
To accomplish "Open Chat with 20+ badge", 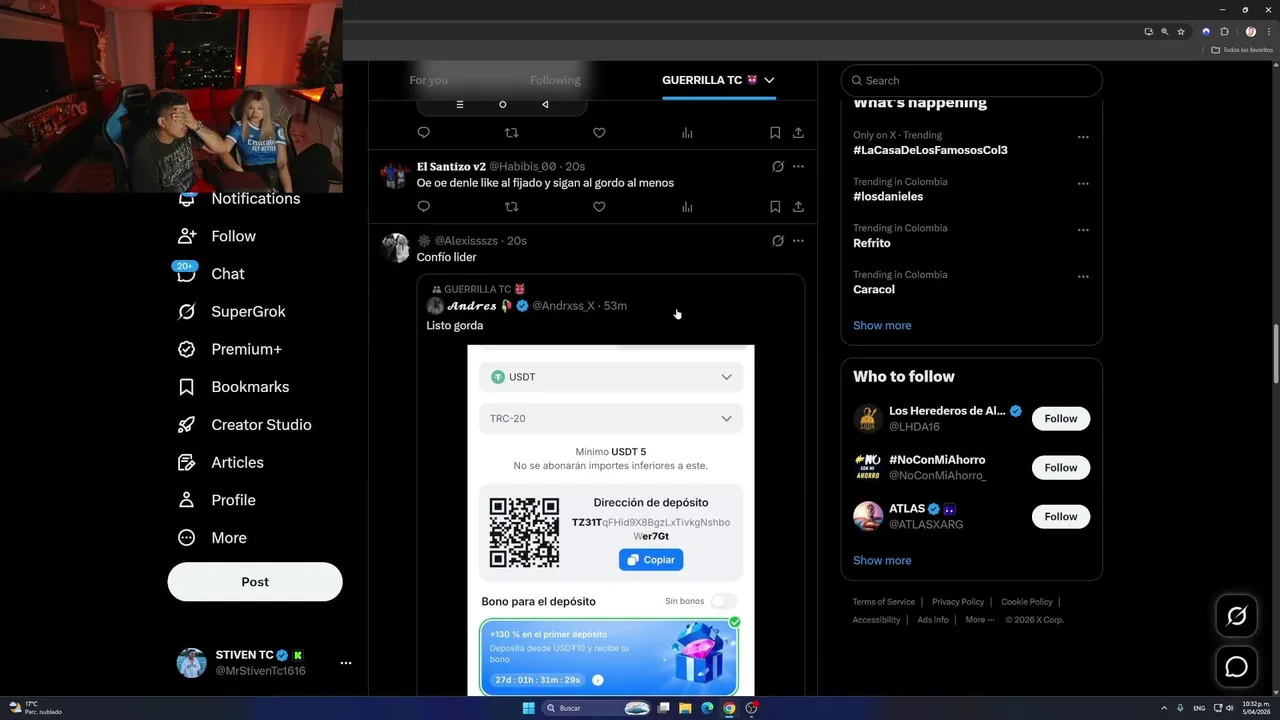I will click(x=211, y=273).
